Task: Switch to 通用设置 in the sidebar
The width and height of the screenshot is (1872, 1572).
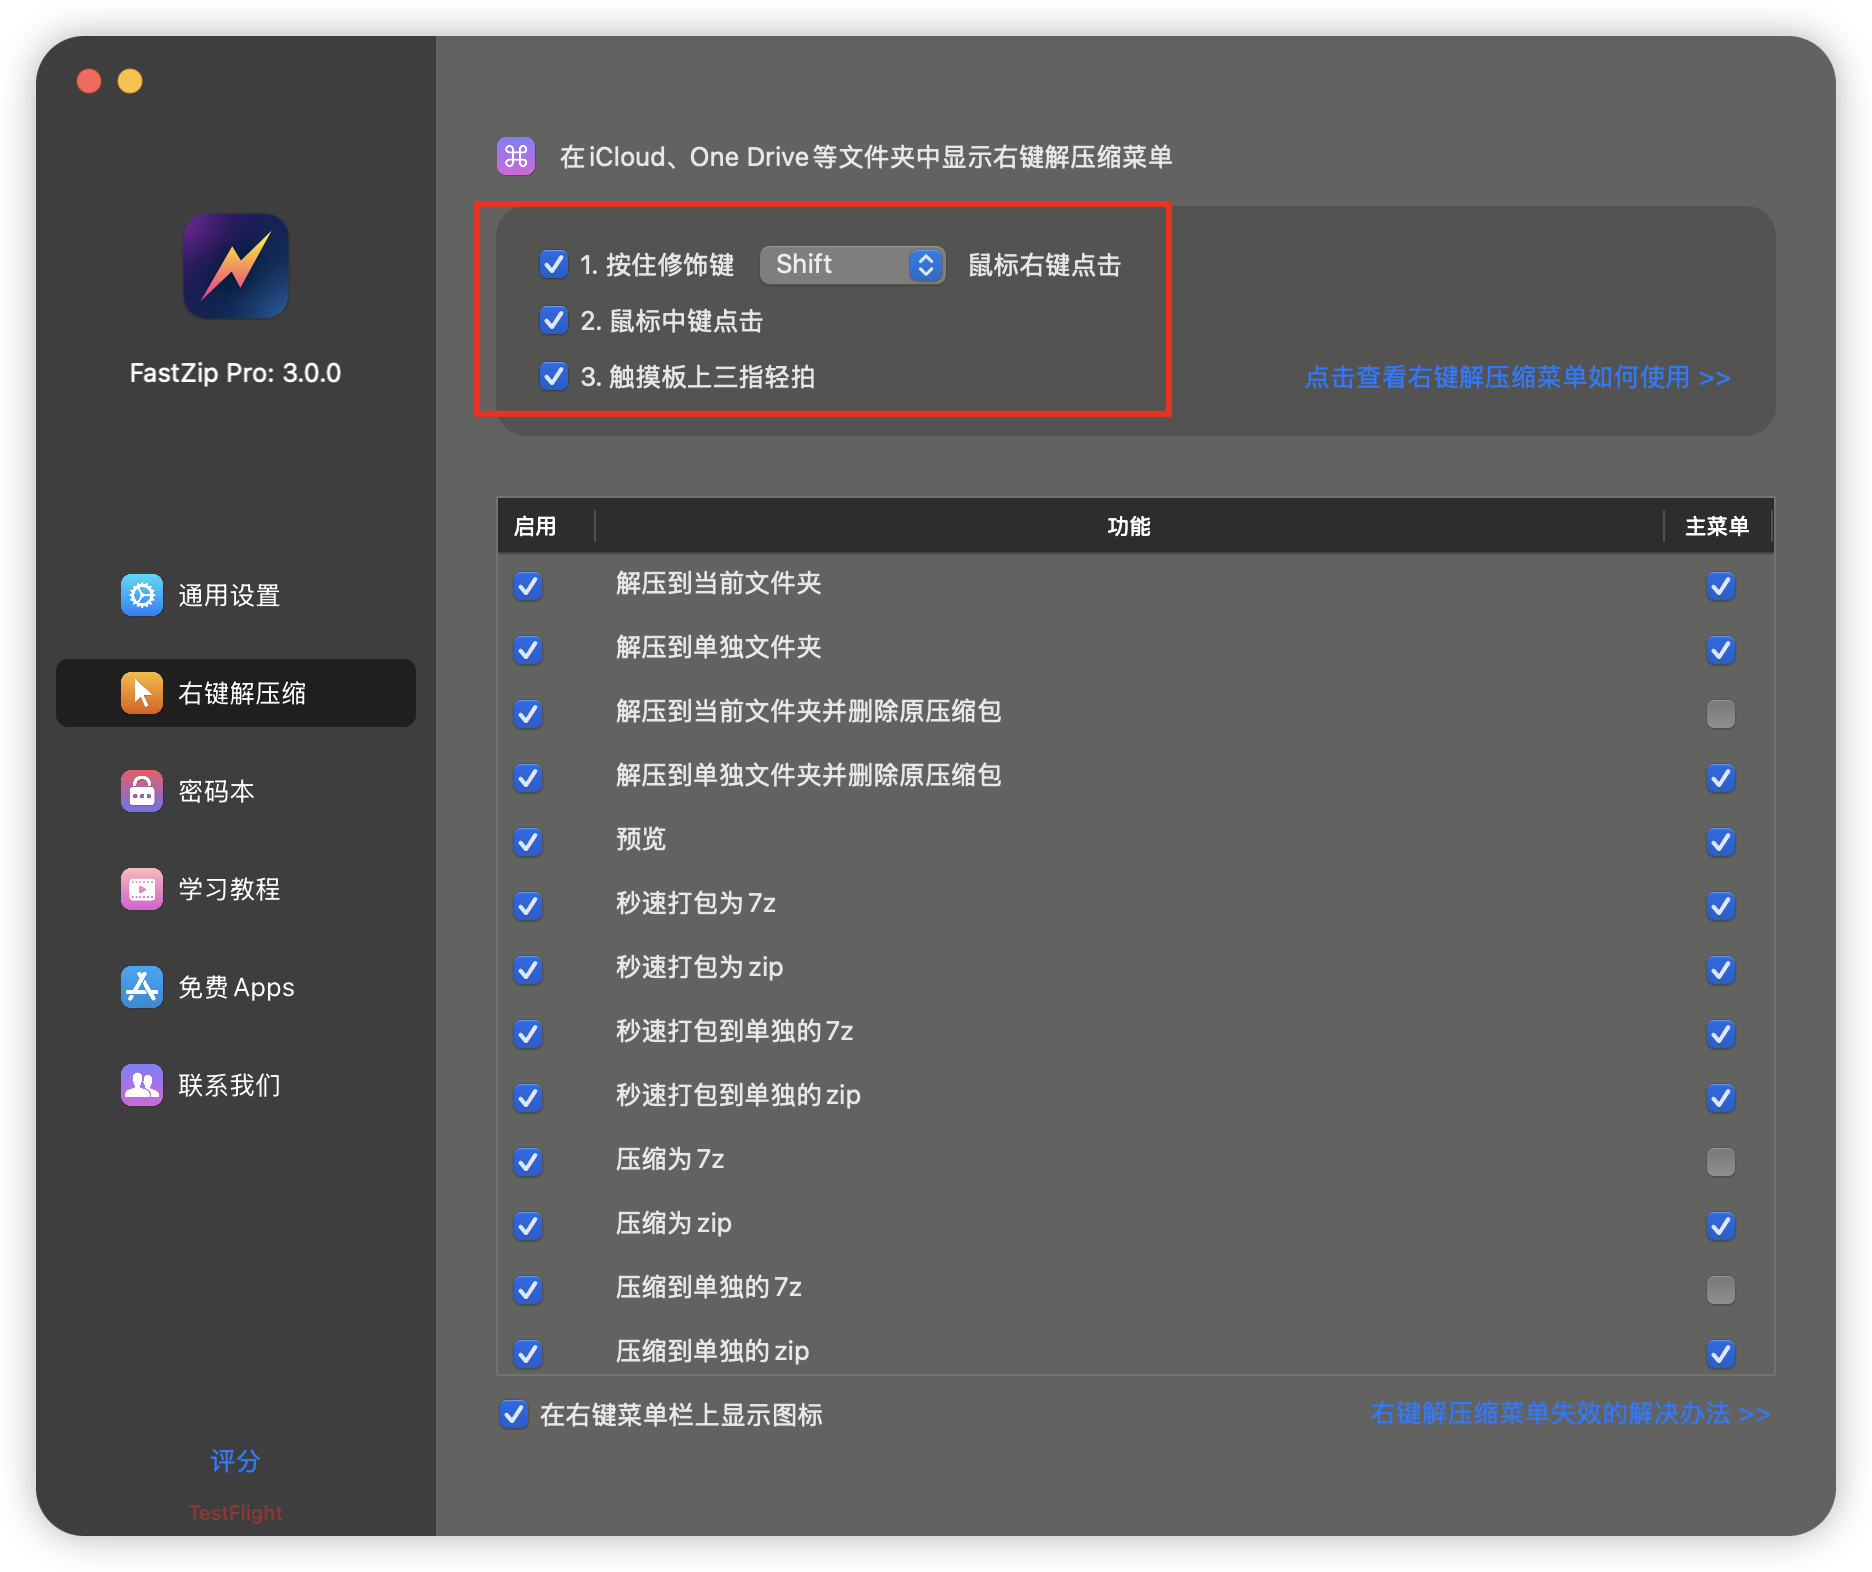Action: 228,595
